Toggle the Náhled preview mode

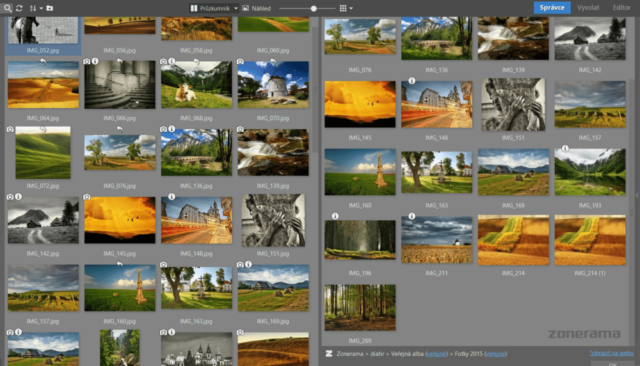pos(256,8)
